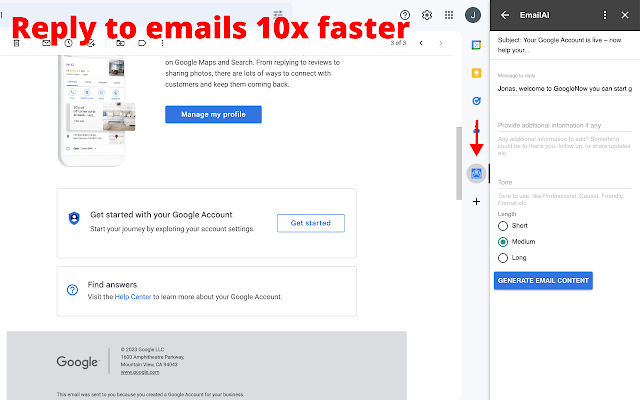Click the Google logo in footer

point(78,362)
